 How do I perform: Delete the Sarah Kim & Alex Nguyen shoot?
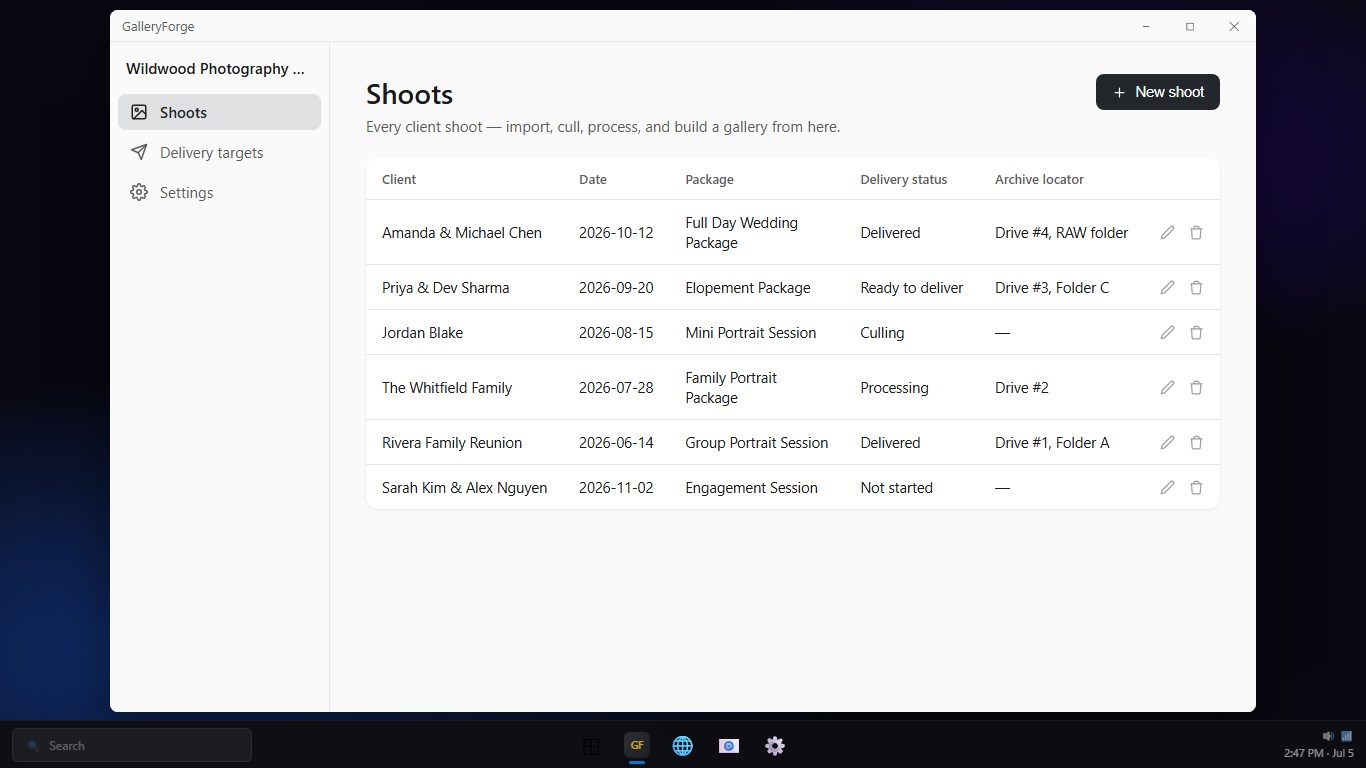tap(1196, 487)
